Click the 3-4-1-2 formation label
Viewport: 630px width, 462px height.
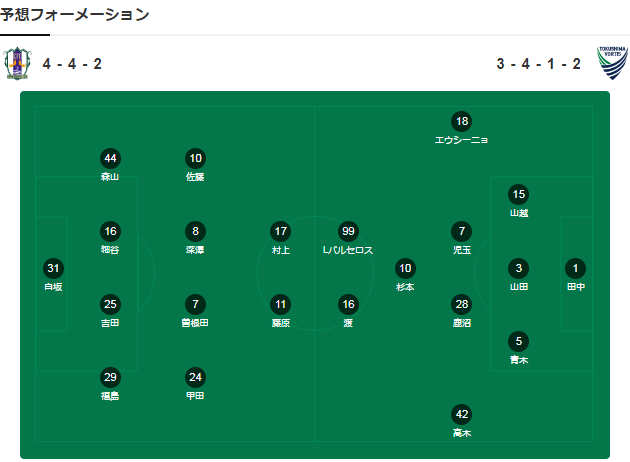coord(538,64)
